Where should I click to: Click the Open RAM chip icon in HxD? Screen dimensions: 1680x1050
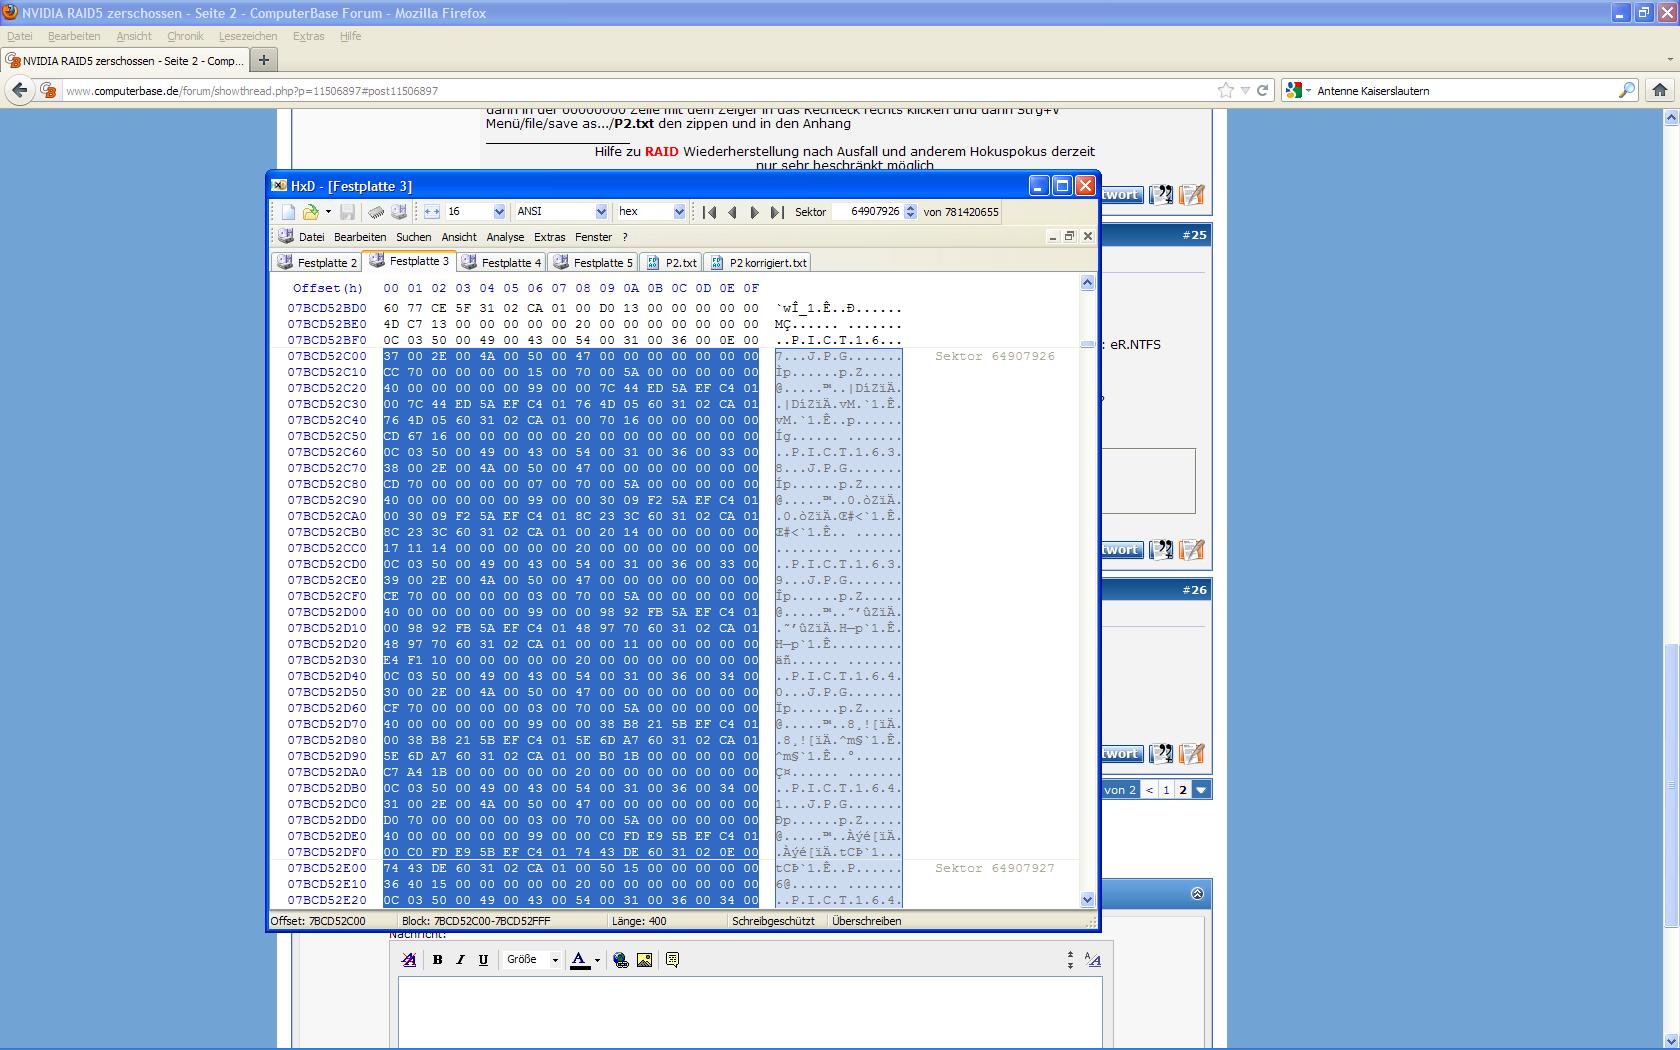376,212
